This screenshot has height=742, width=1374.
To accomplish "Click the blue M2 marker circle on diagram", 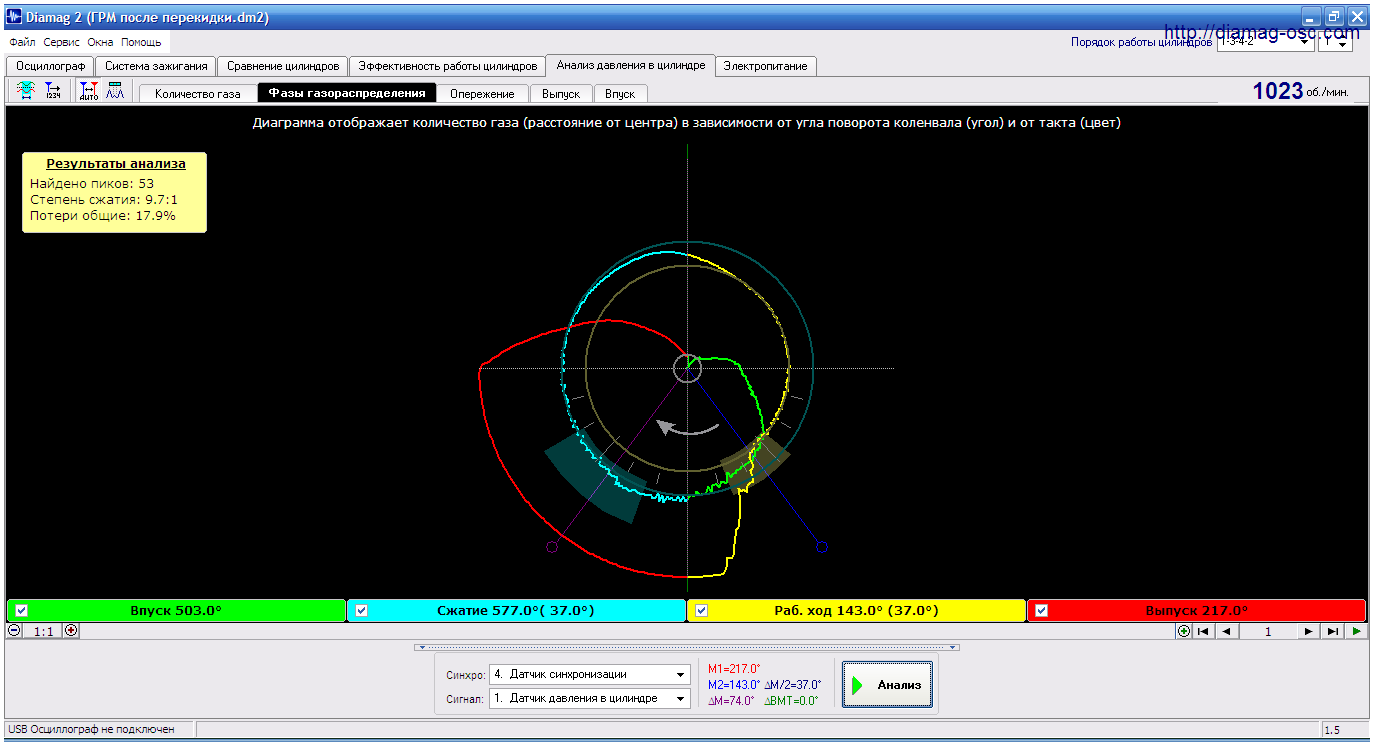I will click(822, 547).
